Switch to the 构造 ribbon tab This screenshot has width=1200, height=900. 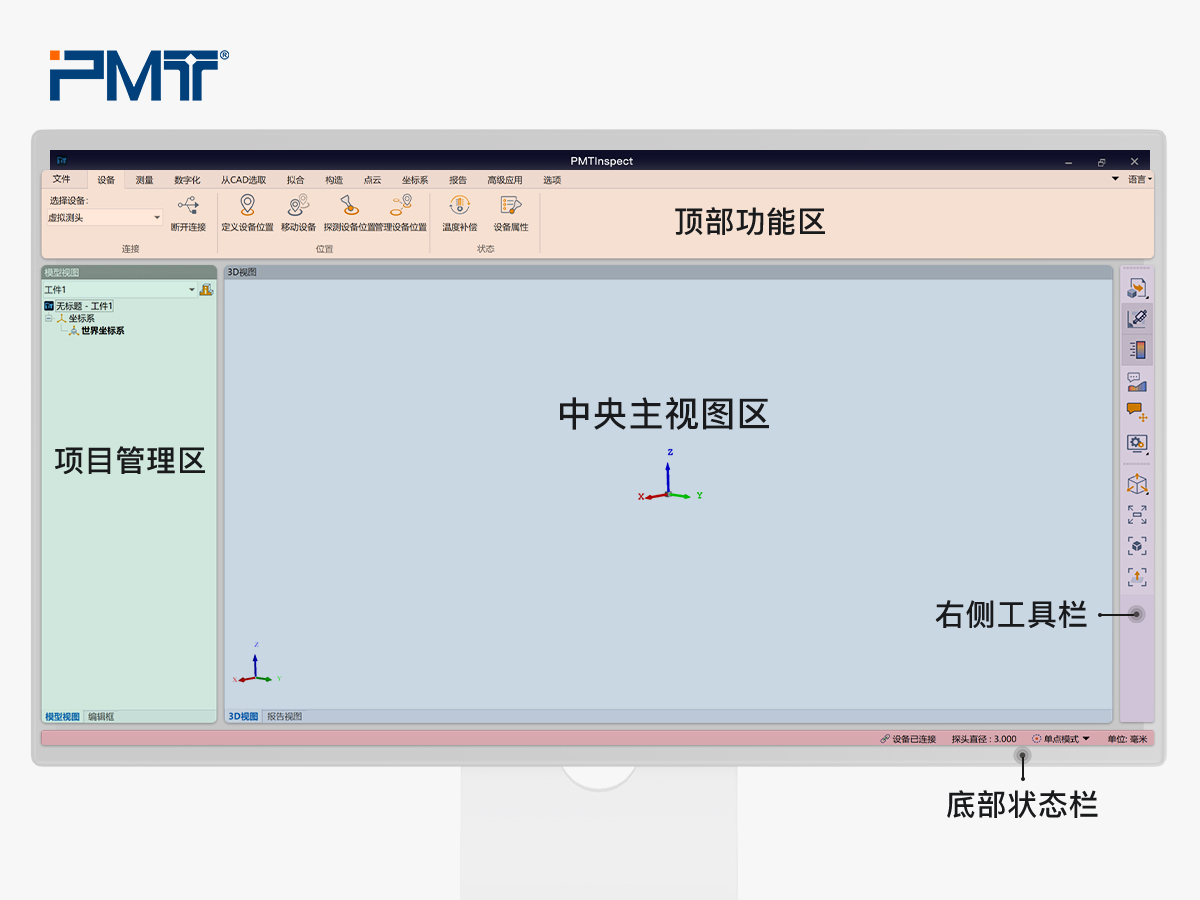pos(334,180)
